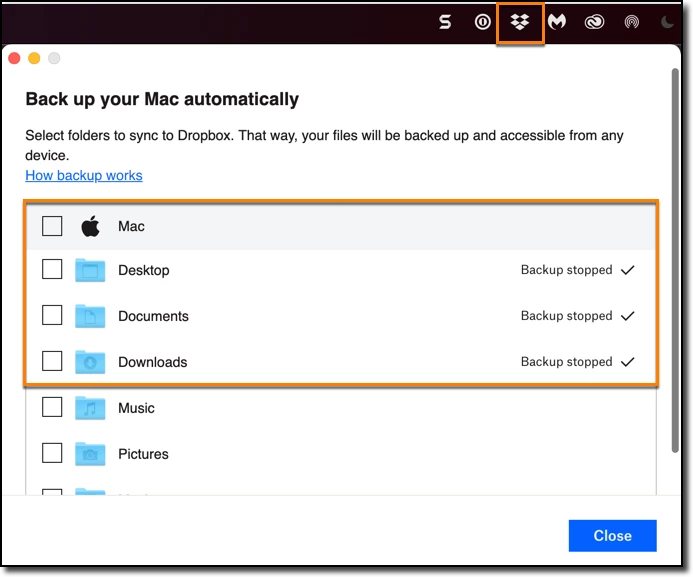This screenshot has height=577, width=693.
Task: Select the Downloads folder checkbox
Action: (x=52, y=361)
